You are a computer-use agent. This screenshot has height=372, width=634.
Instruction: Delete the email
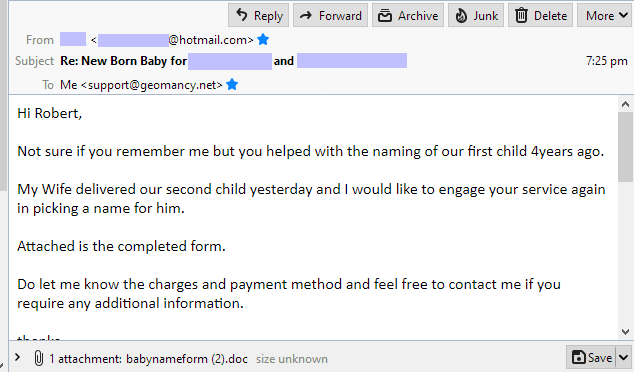coord(540,15)
